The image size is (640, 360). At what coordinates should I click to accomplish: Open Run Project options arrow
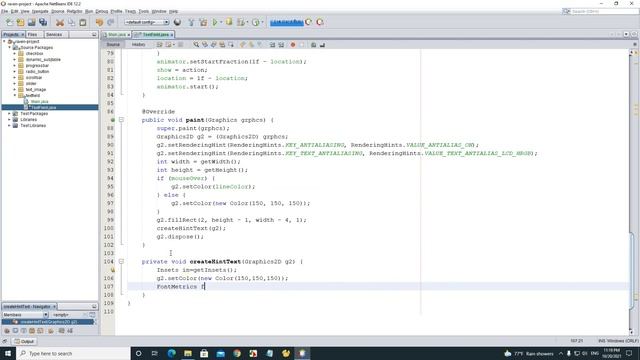pos(221,22)
